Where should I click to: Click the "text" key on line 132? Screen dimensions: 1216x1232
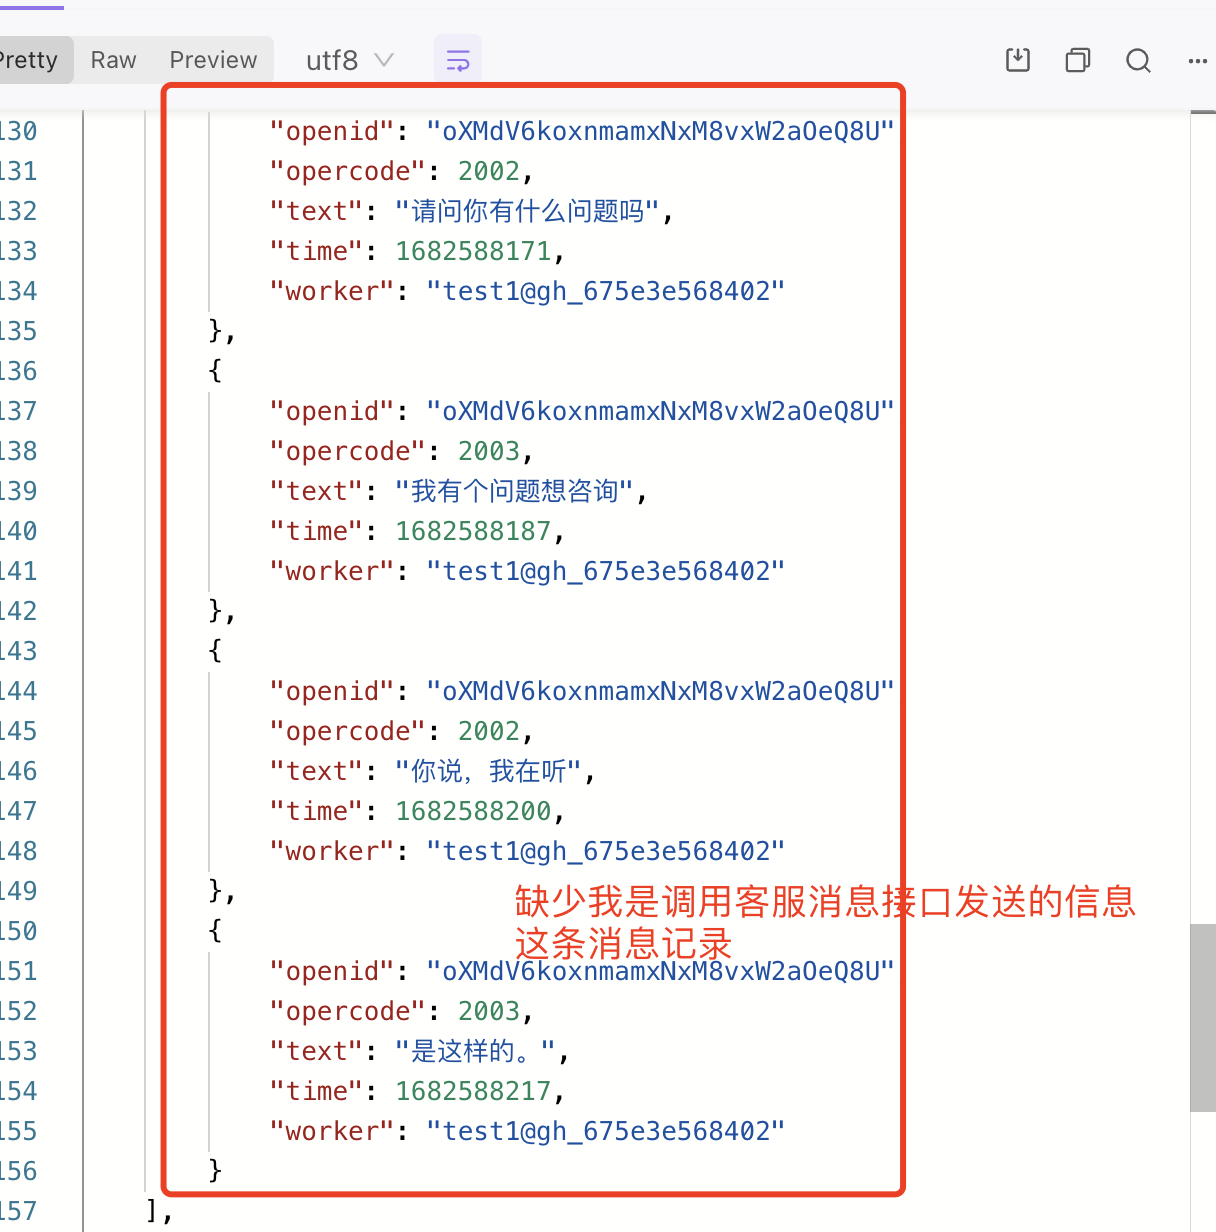316,211
